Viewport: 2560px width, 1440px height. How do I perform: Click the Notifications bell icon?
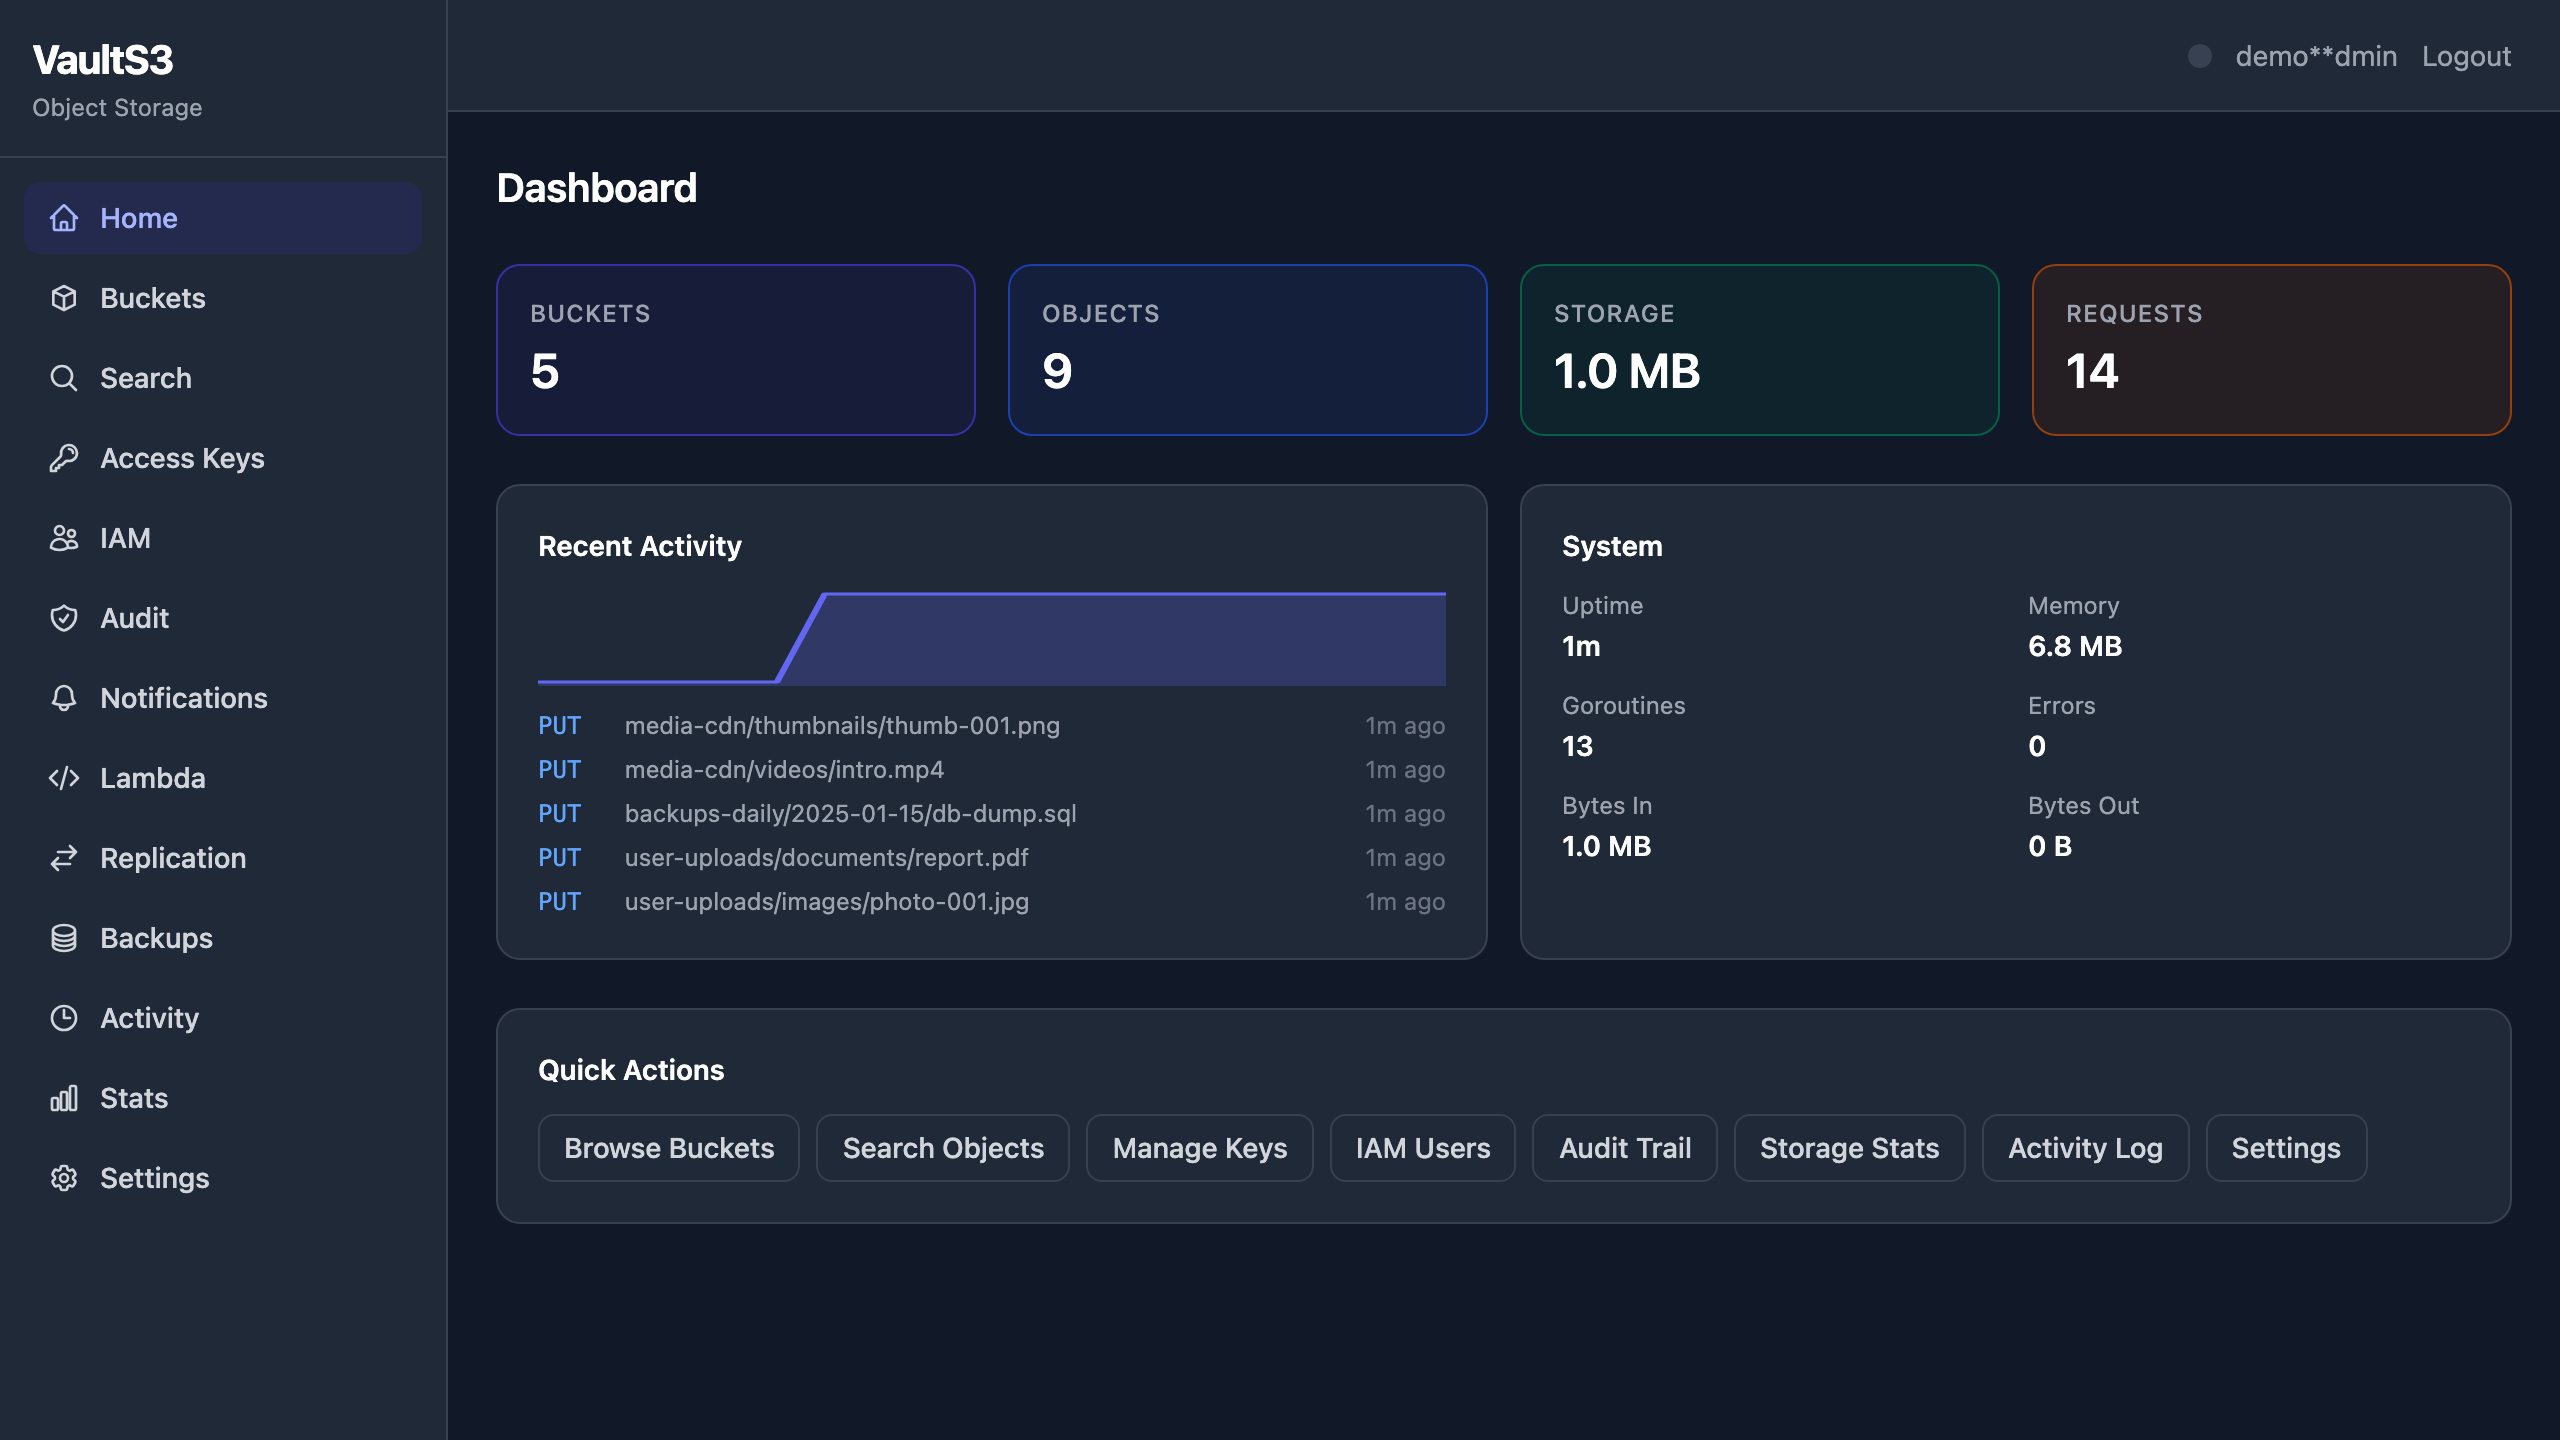[x=64, y=698]
